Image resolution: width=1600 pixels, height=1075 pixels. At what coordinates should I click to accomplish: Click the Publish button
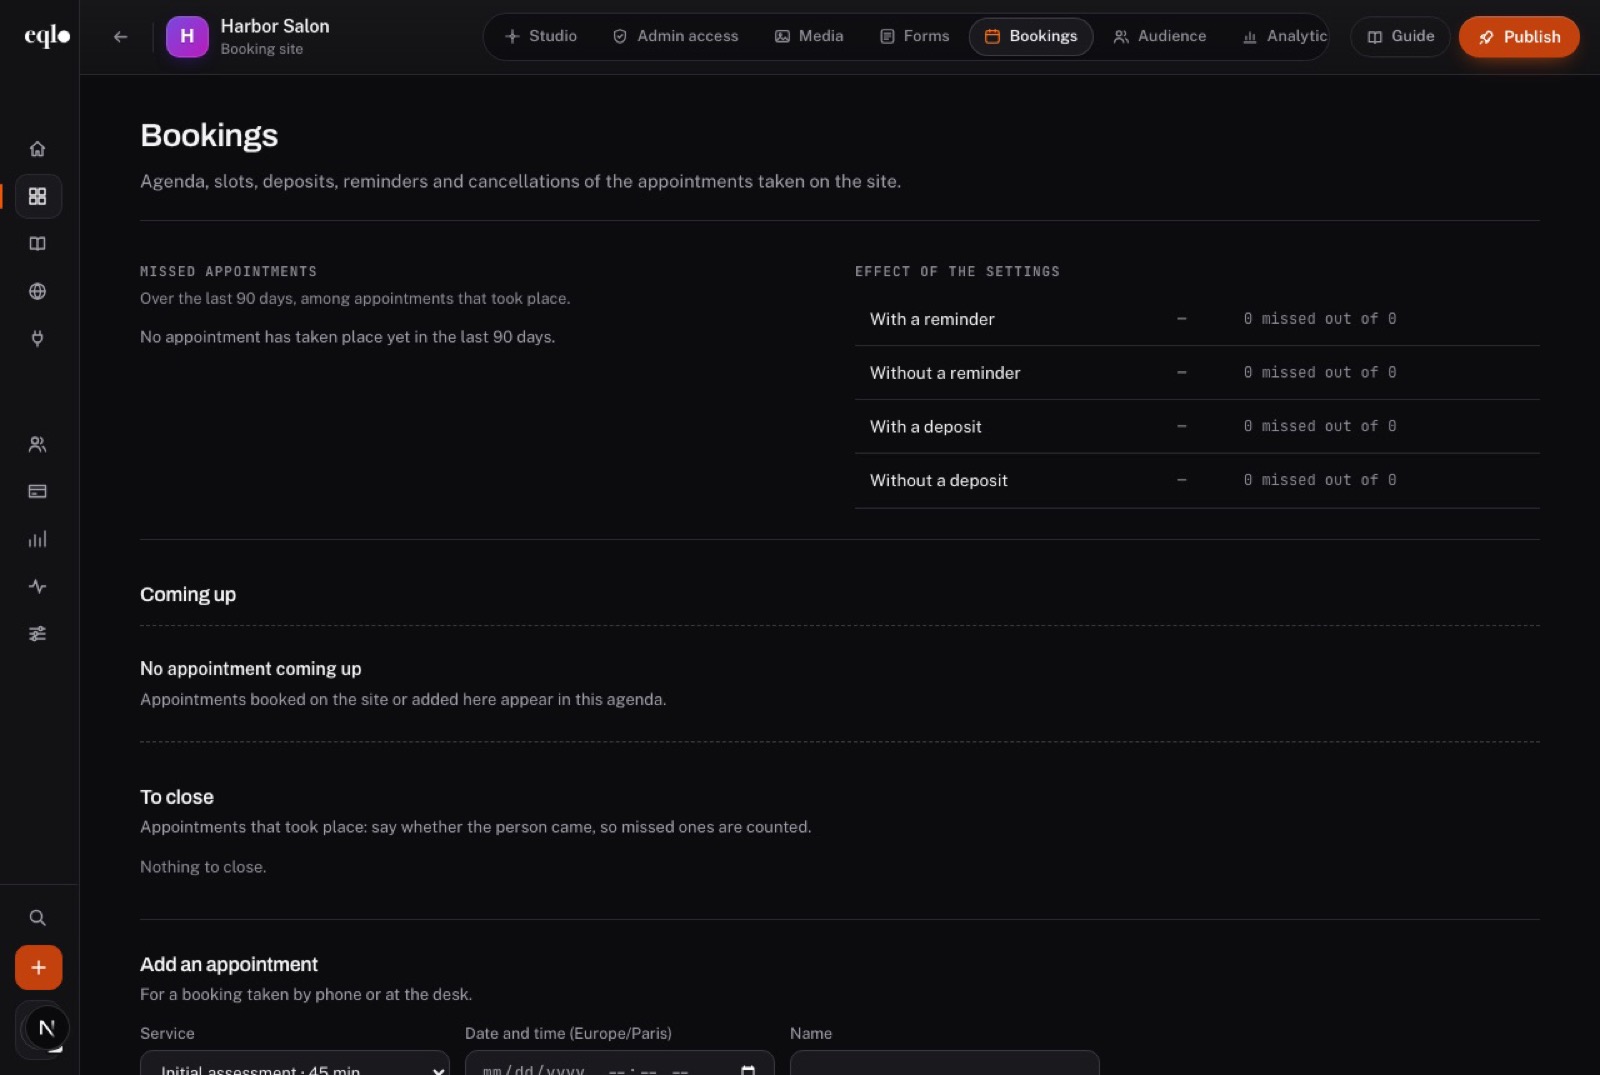pos(1519,37)
